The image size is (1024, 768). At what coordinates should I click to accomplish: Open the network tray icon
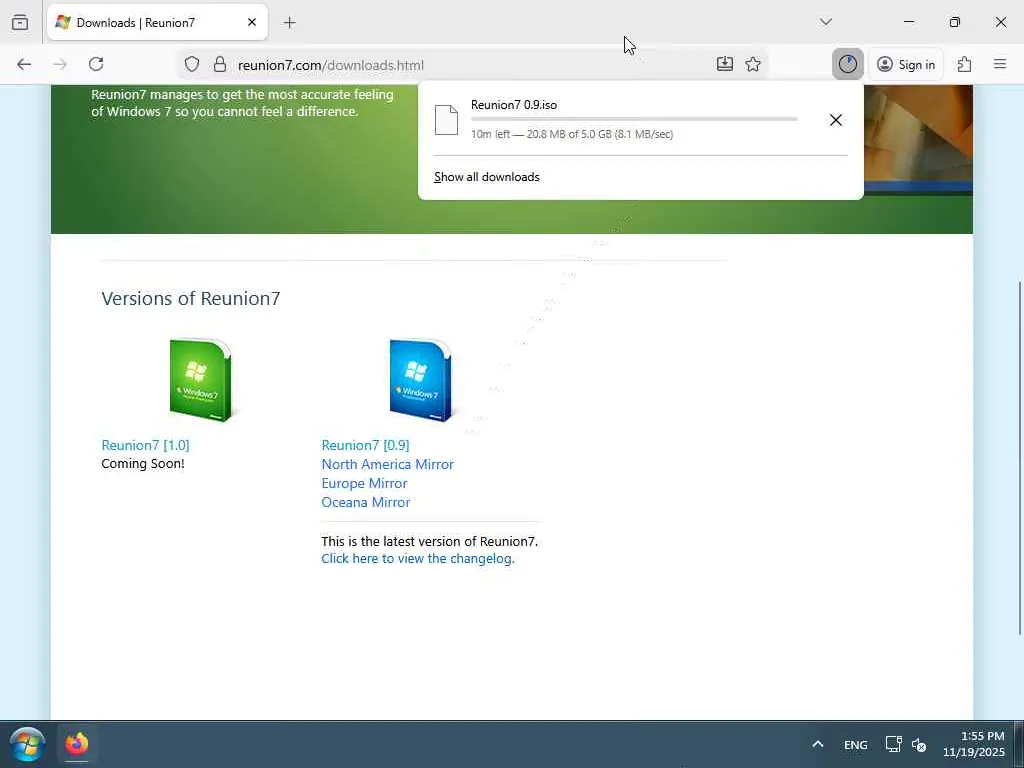tap(893, 744)
